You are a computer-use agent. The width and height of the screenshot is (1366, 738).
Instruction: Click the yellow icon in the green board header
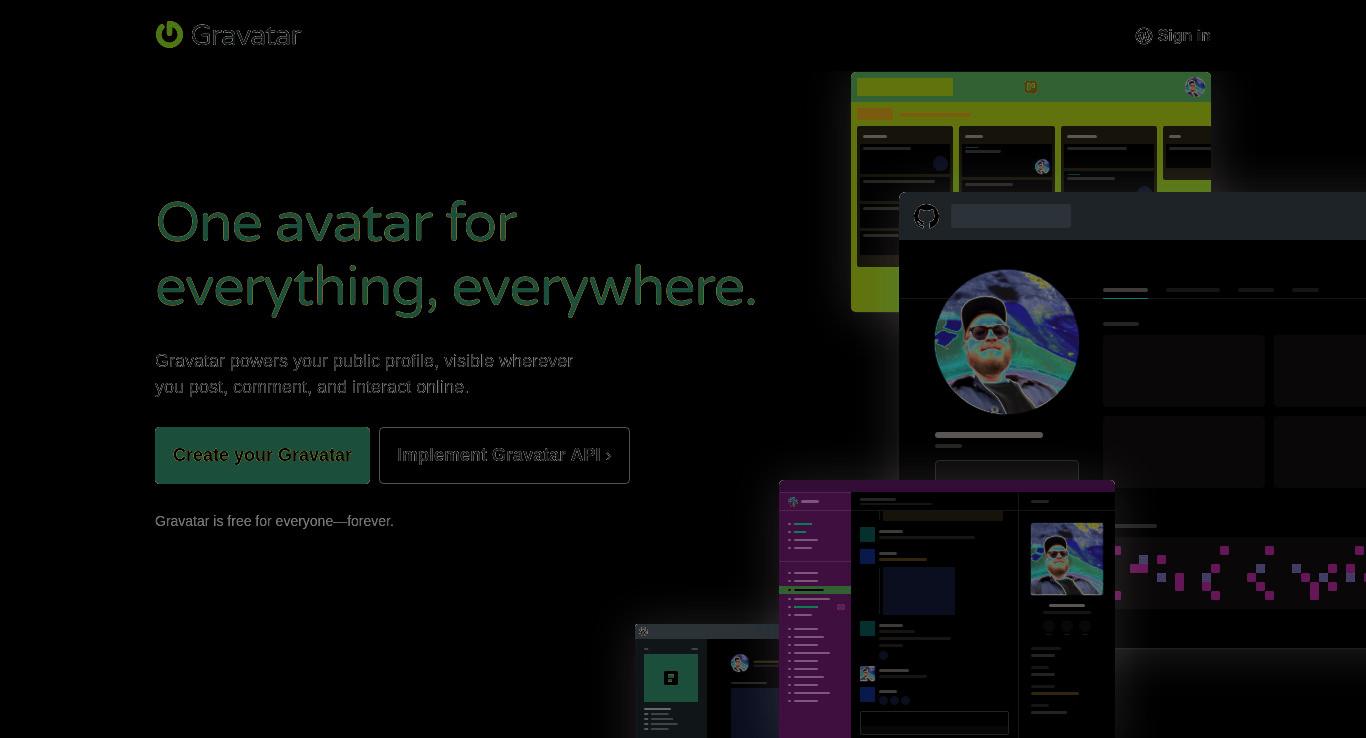pyautogui.click(x=1031, y=87)
